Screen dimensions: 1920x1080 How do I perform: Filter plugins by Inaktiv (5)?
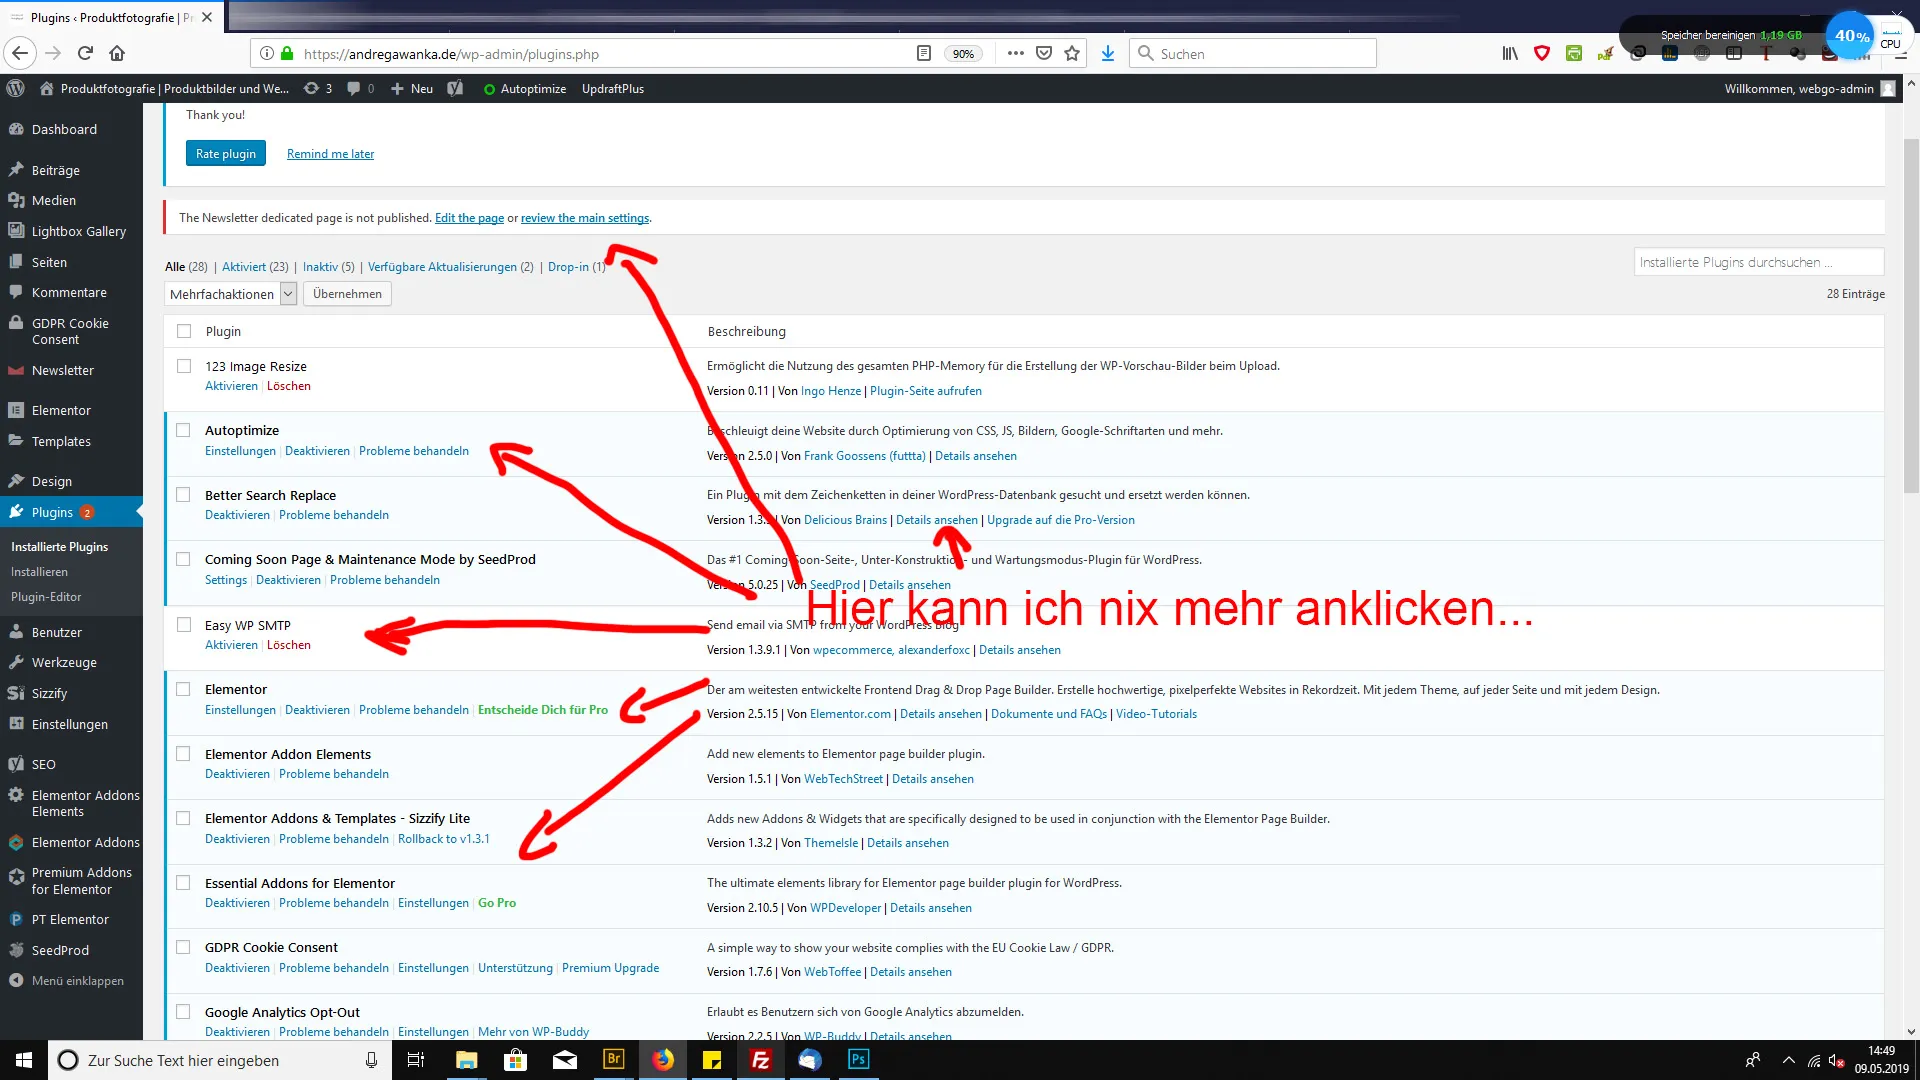[x=328, y=267]
